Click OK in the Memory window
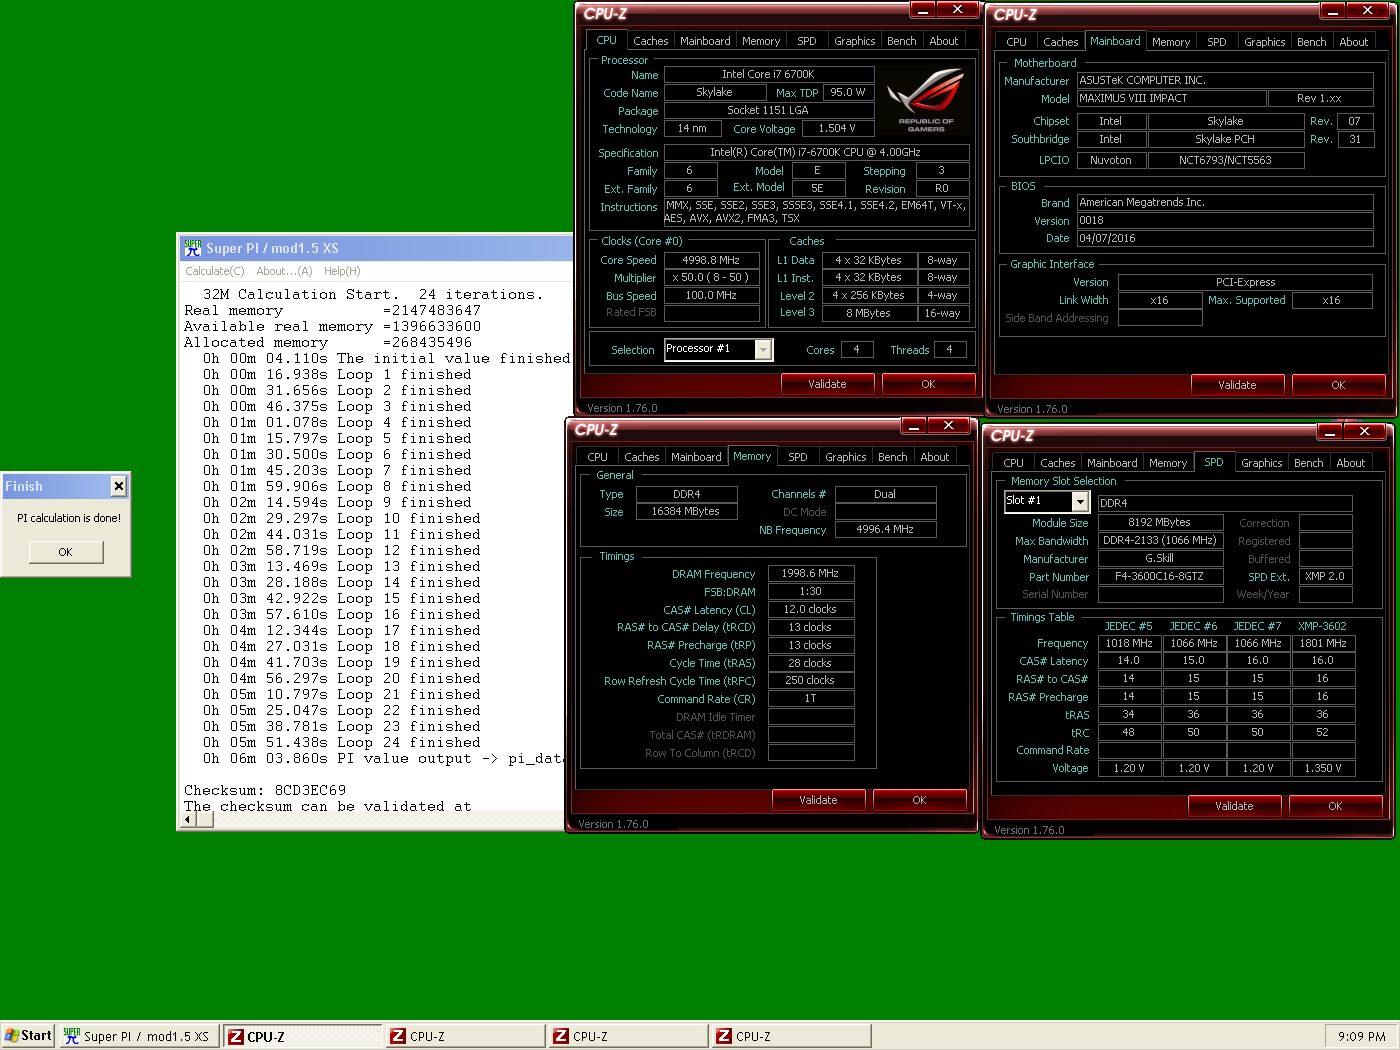This screenshot has width=1400, height=1050. [919, 800]
